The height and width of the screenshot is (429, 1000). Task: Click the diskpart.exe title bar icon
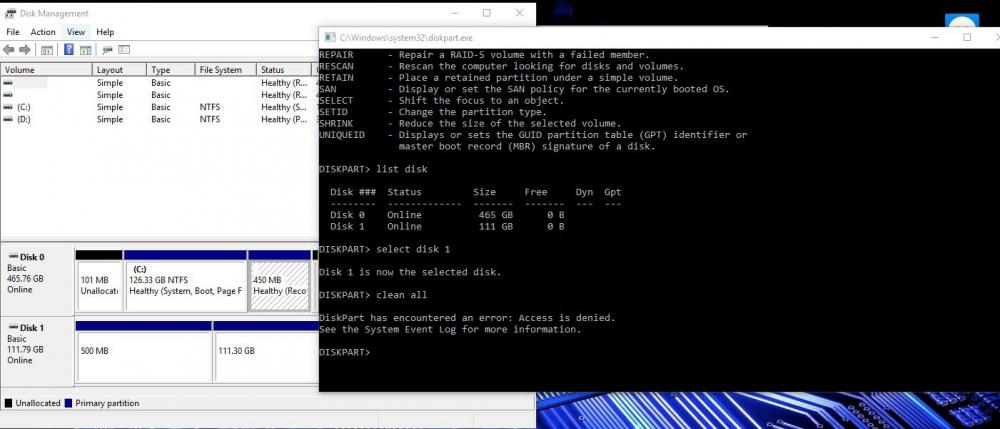pos(329,37)
